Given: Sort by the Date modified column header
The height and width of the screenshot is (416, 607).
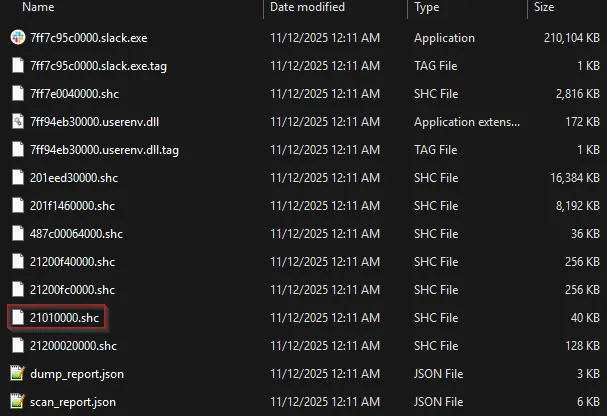Looking at the screenshot, I should (307, 8).
